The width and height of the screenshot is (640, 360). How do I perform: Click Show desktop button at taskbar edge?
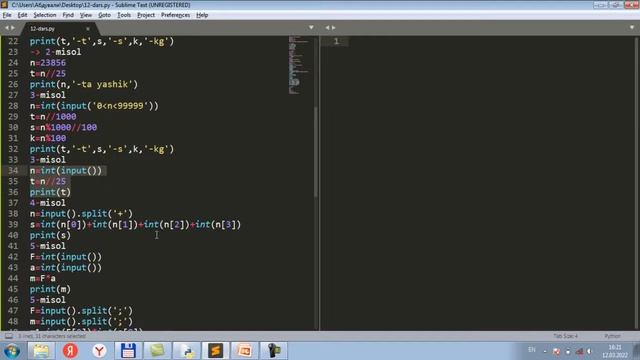pos(636,351)
